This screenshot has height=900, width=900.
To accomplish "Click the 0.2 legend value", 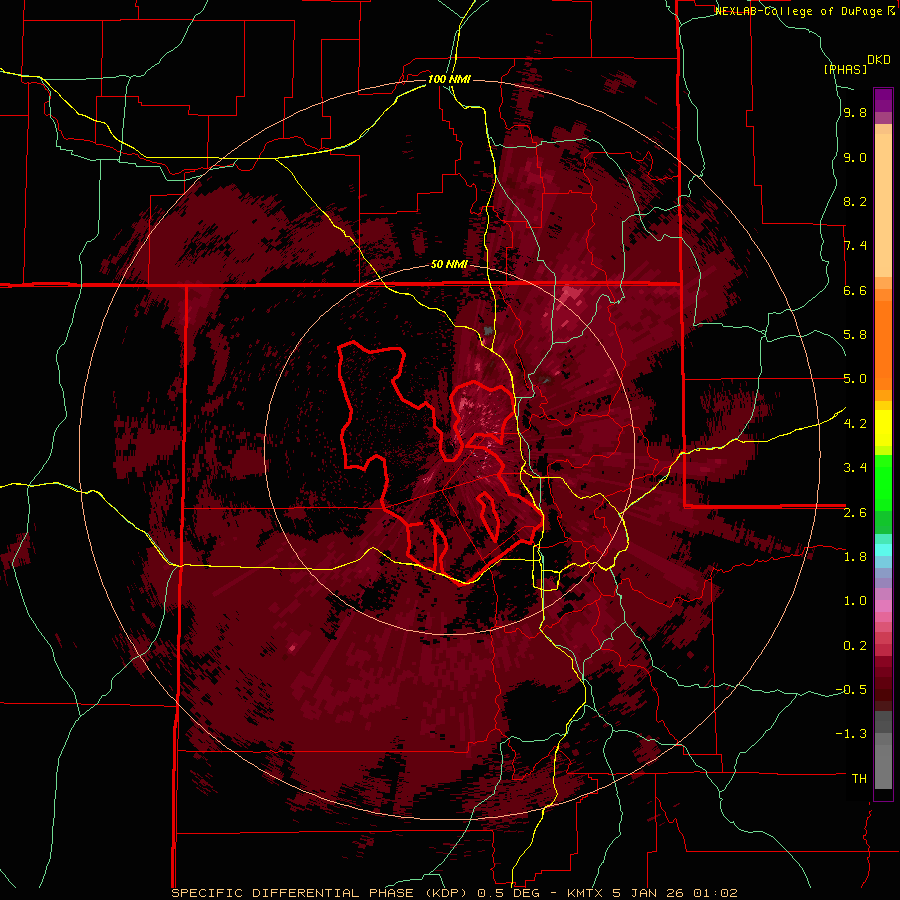I will click(x=855, y=646).
